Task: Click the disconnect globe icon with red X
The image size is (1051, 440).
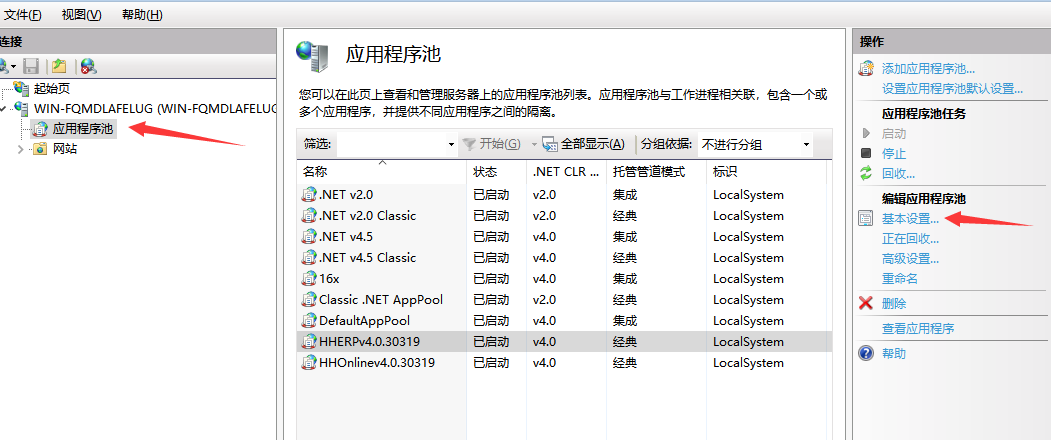Action: (89, 66)
